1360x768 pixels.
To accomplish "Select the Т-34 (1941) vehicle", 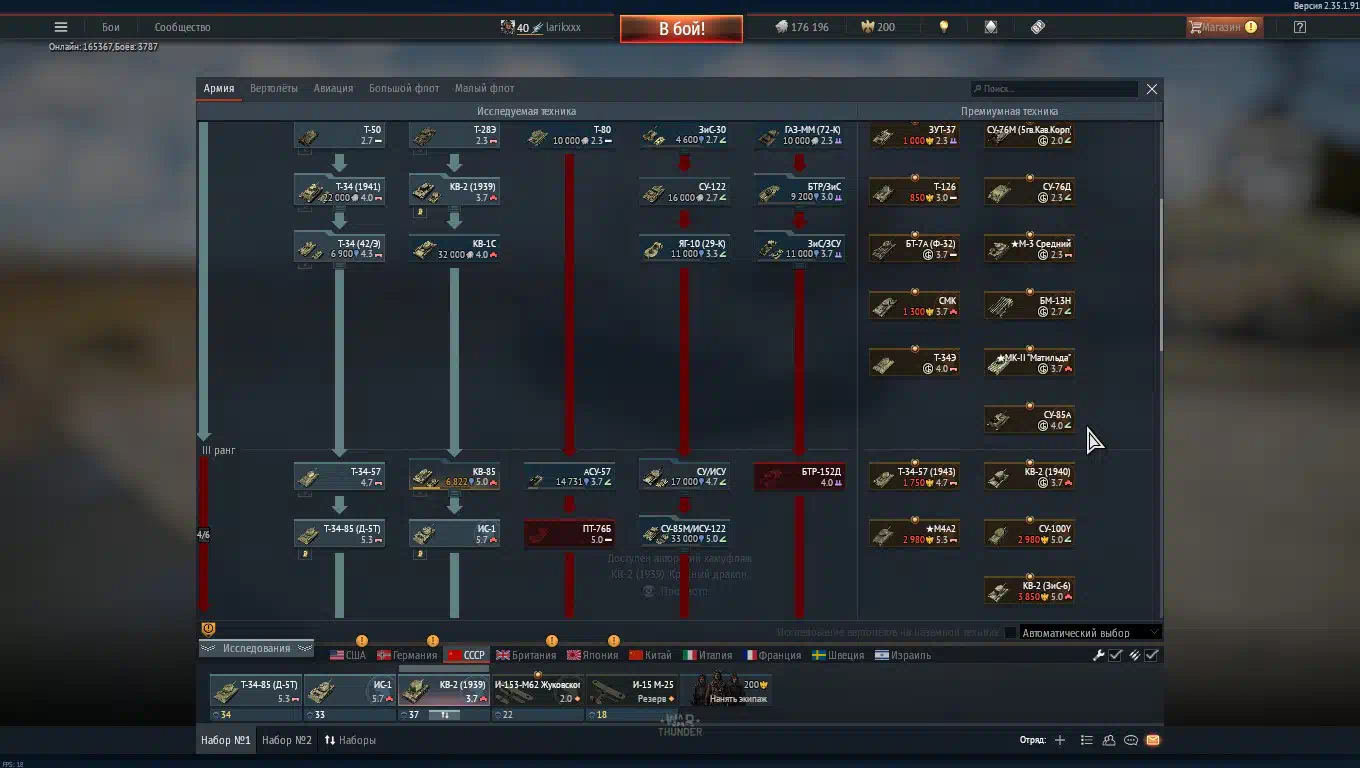I will pyautogui.click(x=339, y=191).
